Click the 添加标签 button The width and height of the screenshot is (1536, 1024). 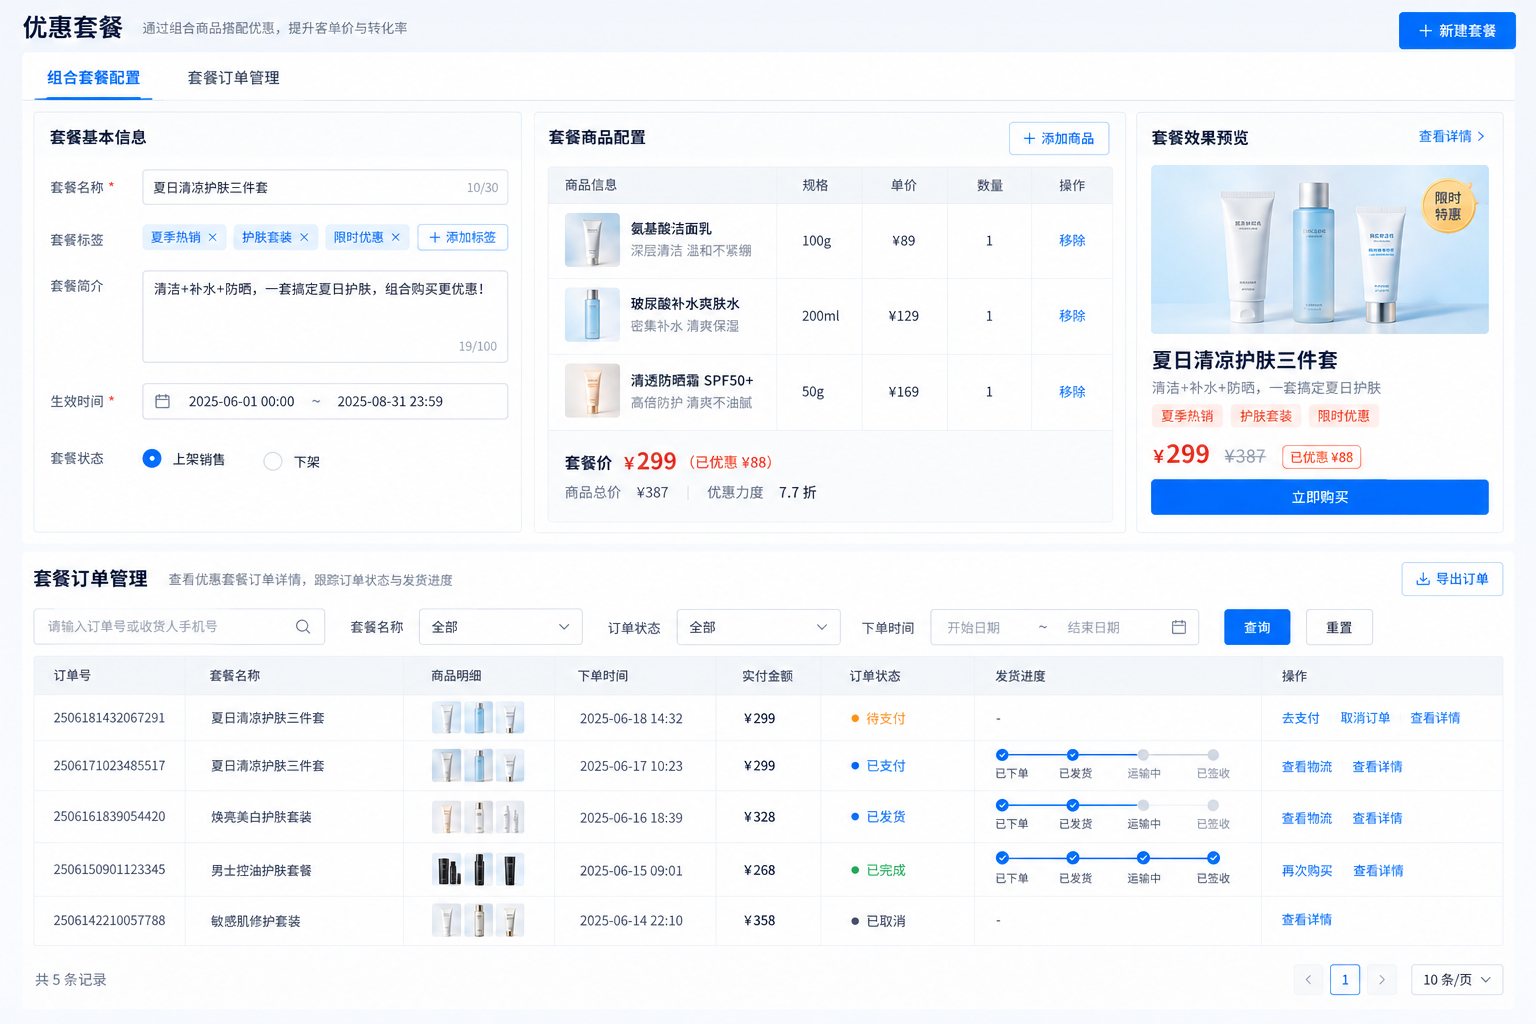[463, 237]
